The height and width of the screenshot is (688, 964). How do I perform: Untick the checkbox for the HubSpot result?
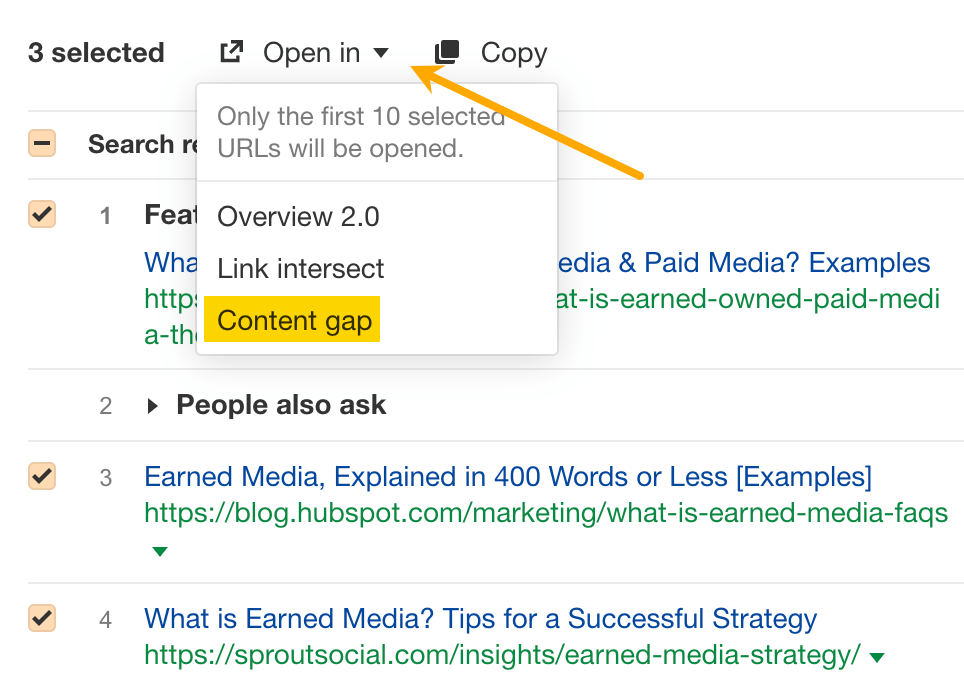[41, 477]
